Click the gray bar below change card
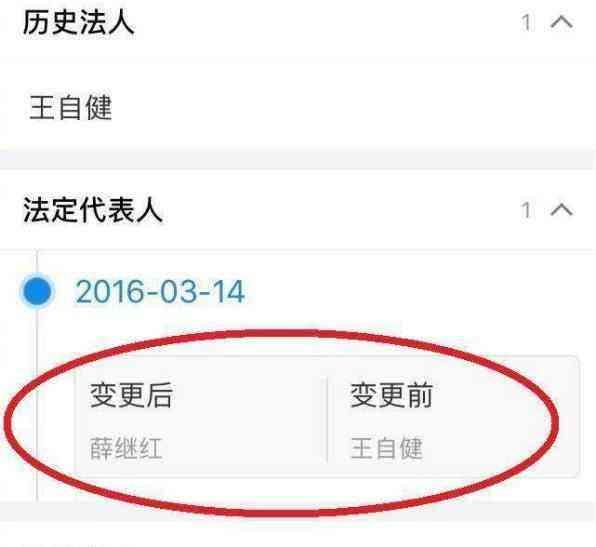 [x=298, y=511]
